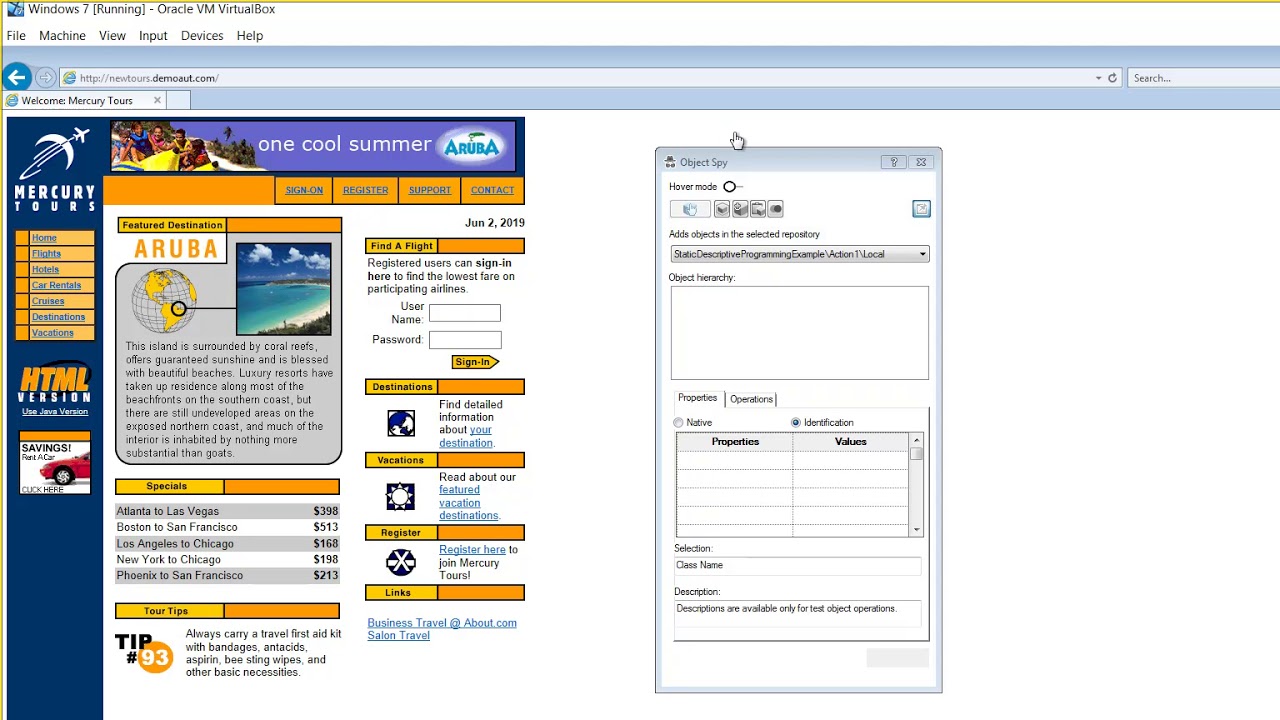Click the 'Register here' link

click(472, 550)
